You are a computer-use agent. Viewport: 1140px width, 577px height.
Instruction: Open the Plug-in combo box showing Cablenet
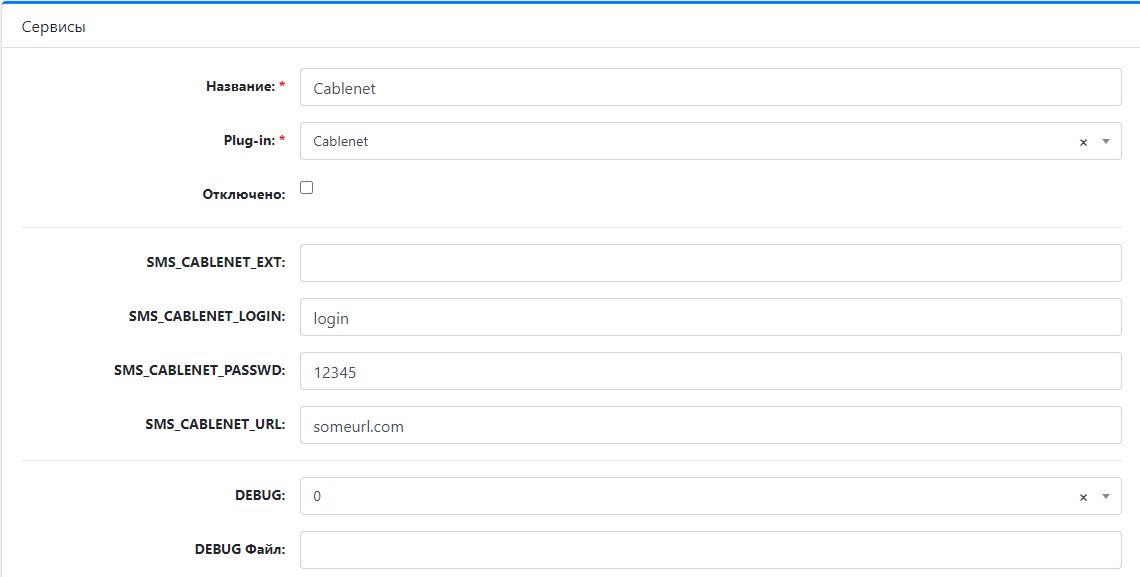pos(710,141)
